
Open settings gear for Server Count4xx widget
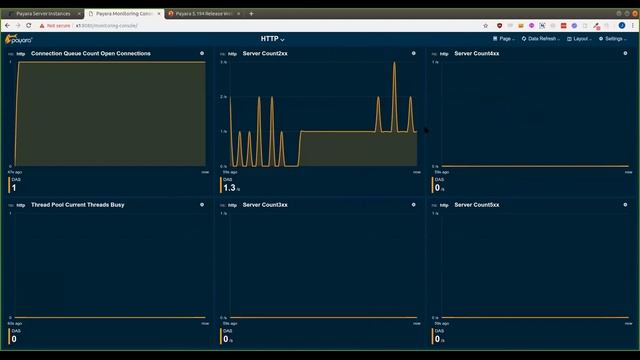click(625, 53)
